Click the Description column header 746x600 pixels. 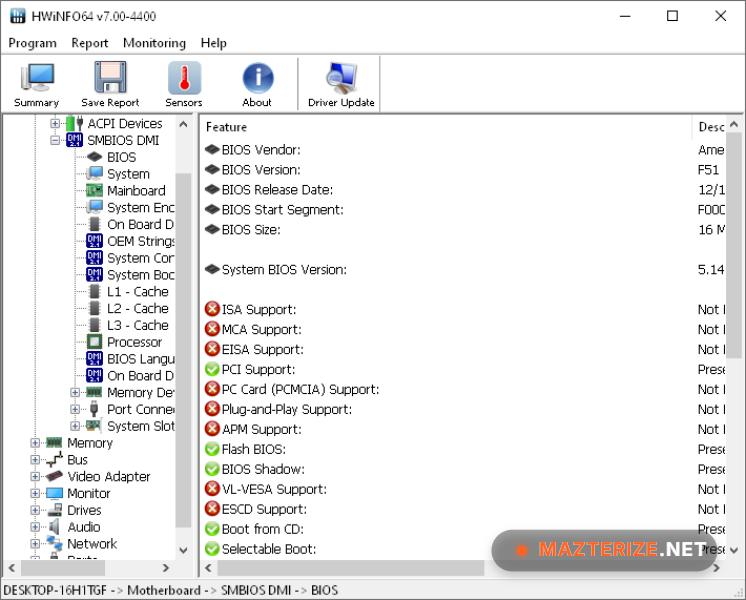[x=709, y=127]
